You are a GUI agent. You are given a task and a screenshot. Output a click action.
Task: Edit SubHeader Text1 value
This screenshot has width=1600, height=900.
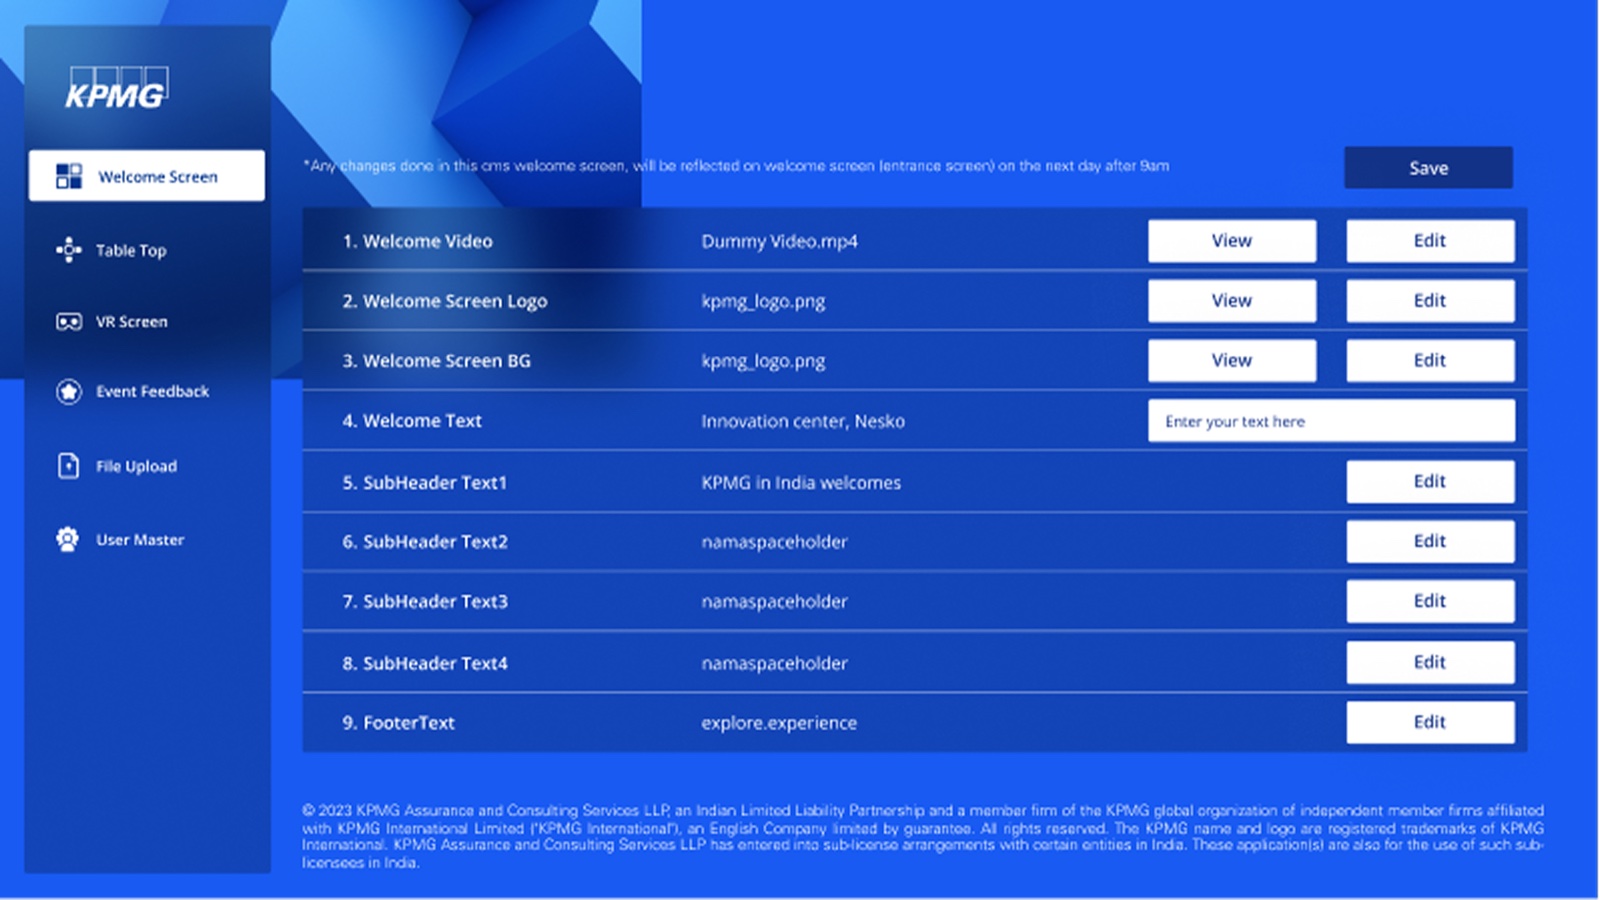[1430, 482]
